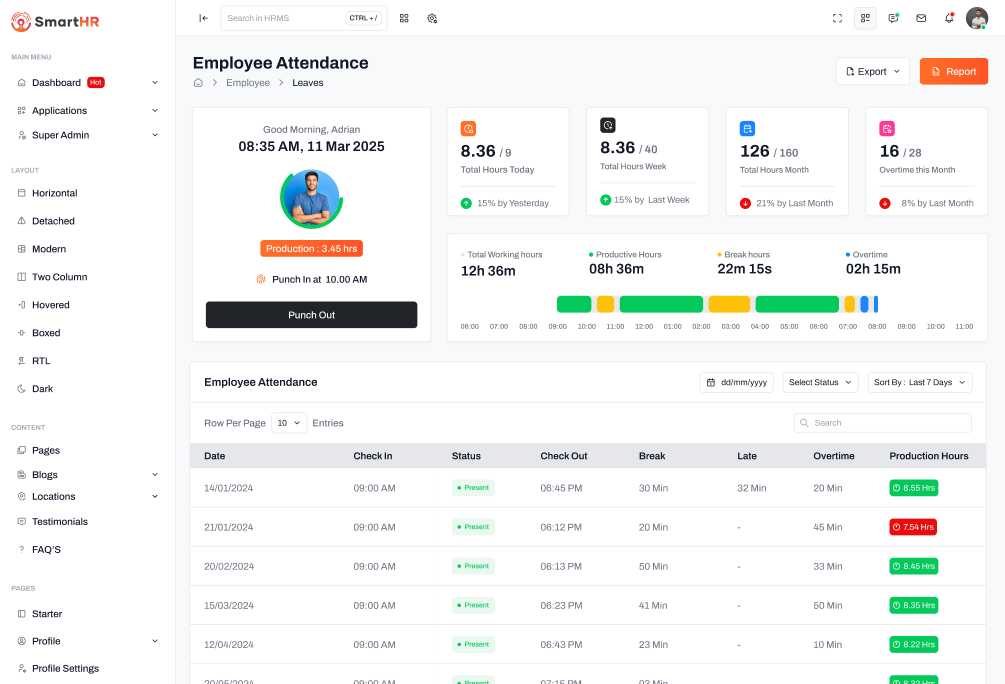
Task: Click the home icon in the breadcrumb
Action: (198, 83)
